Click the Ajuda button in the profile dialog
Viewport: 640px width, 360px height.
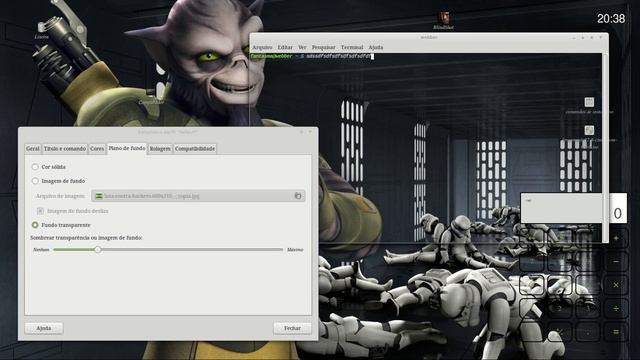coord(44,328)
